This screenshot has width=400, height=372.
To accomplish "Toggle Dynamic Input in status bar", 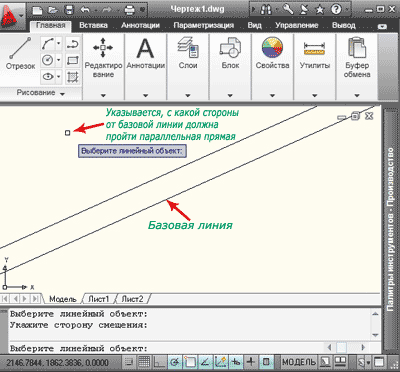I will (x=236, y=362).
